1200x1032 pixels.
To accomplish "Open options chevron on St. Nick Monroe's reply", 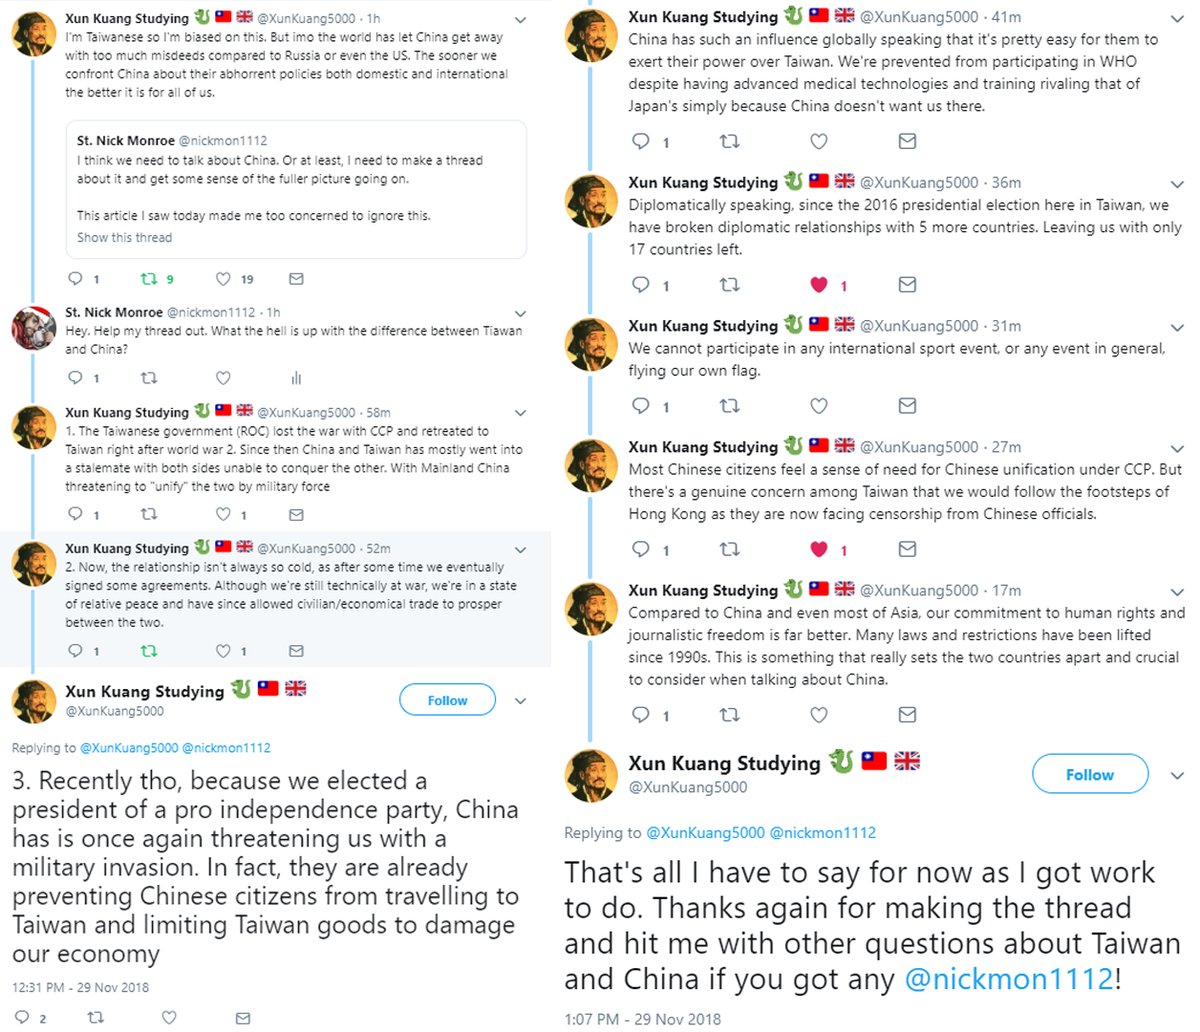I will 521,313.
